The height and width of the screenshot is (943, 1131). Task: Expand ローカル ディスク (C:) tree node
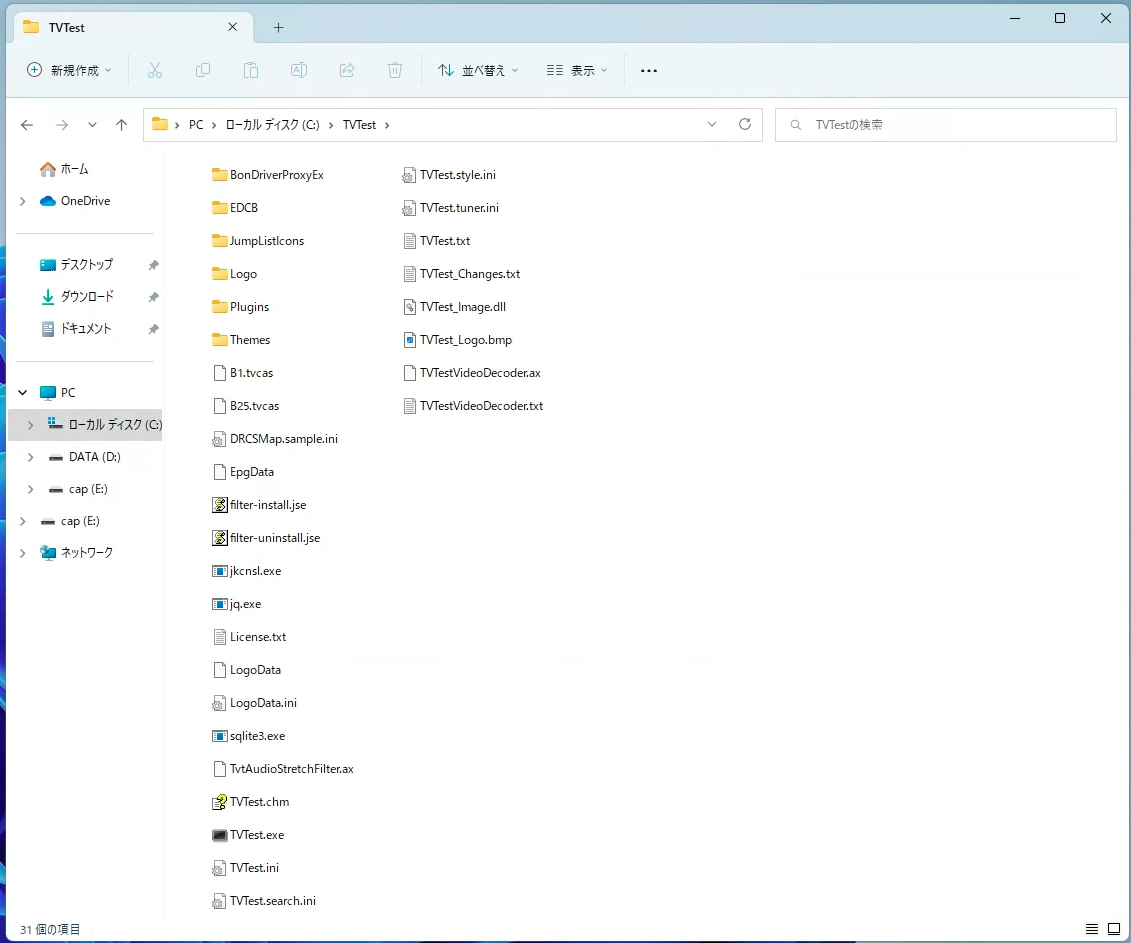(x=30, y=425)
